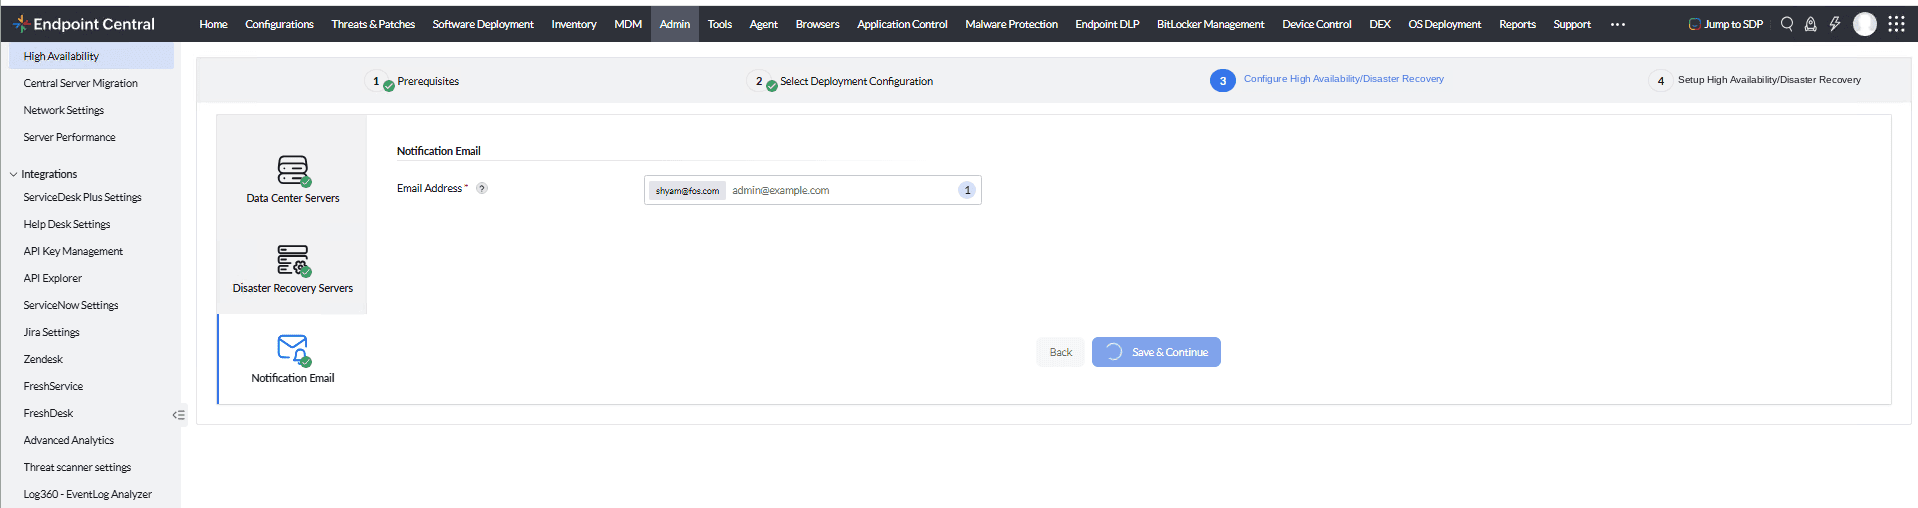Image resolution: width=1918 pixels, height=508 pixels.
Task: Go to Select Deployment Configuration step
Action: tap(841, 81)
